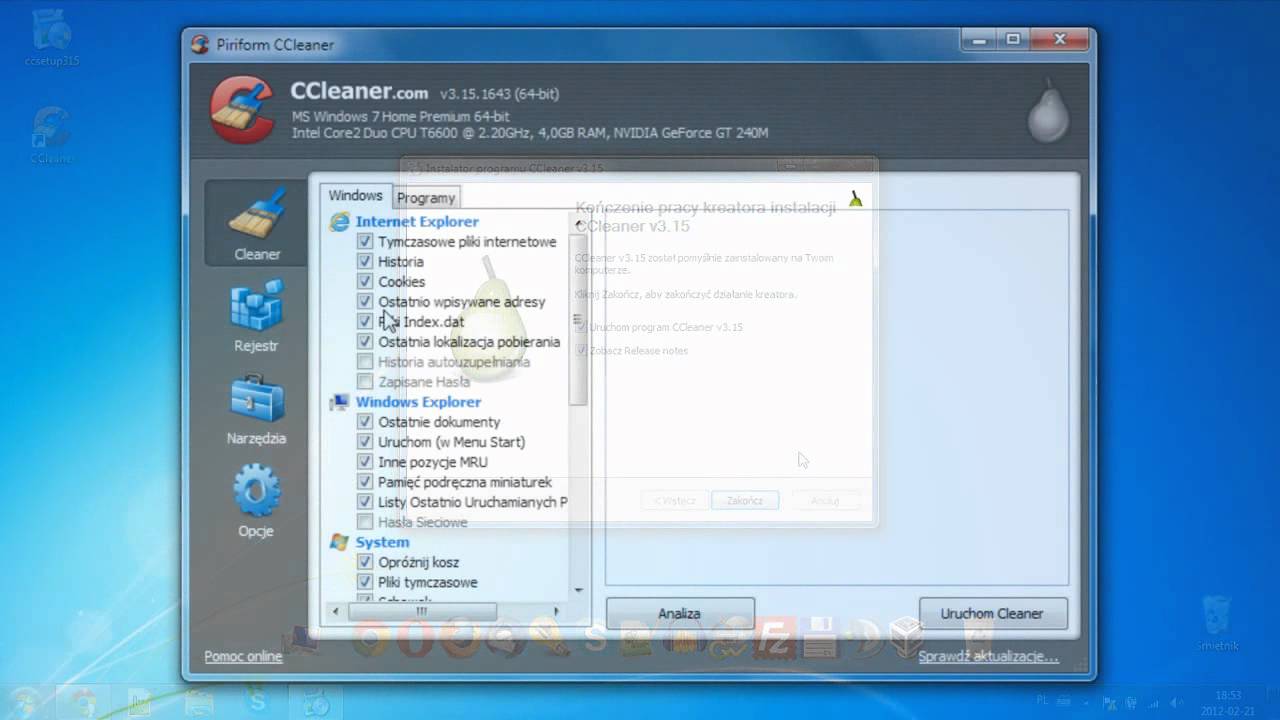Click the title bar CCleaner icon
The height and width of the screenshot is (720, 1280).
point(200,44)
